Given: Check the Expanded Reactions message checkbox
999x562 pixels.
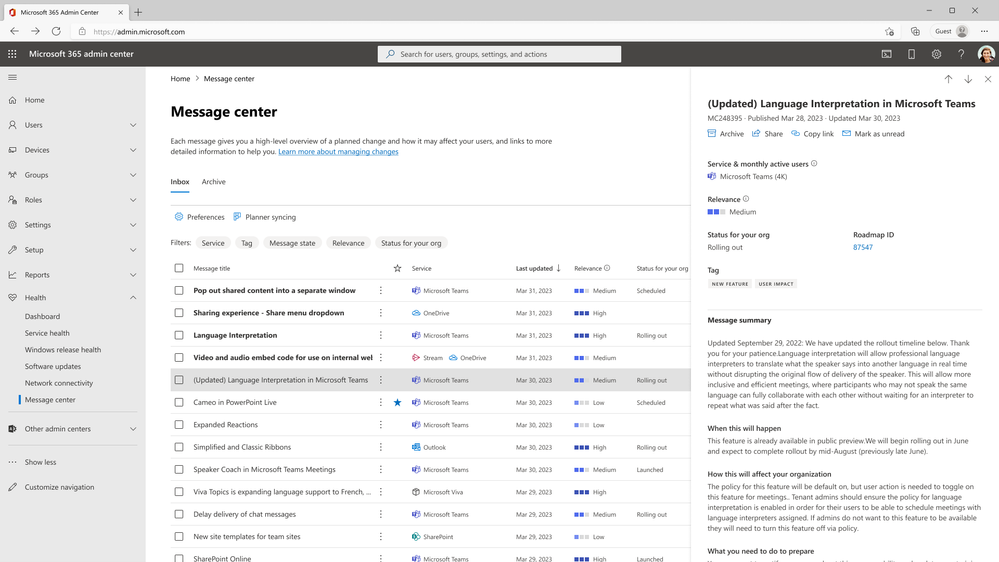Looking at the screenshot, I should (x=179, y=425).
